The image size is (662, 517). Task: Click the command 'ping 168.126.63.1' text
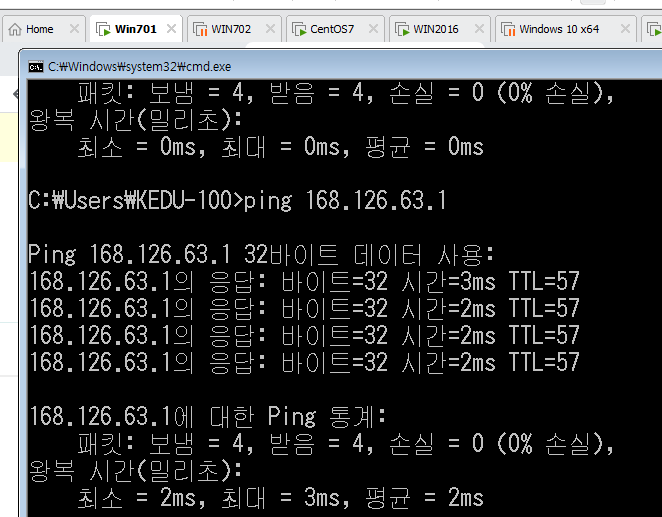pos(345,200)
